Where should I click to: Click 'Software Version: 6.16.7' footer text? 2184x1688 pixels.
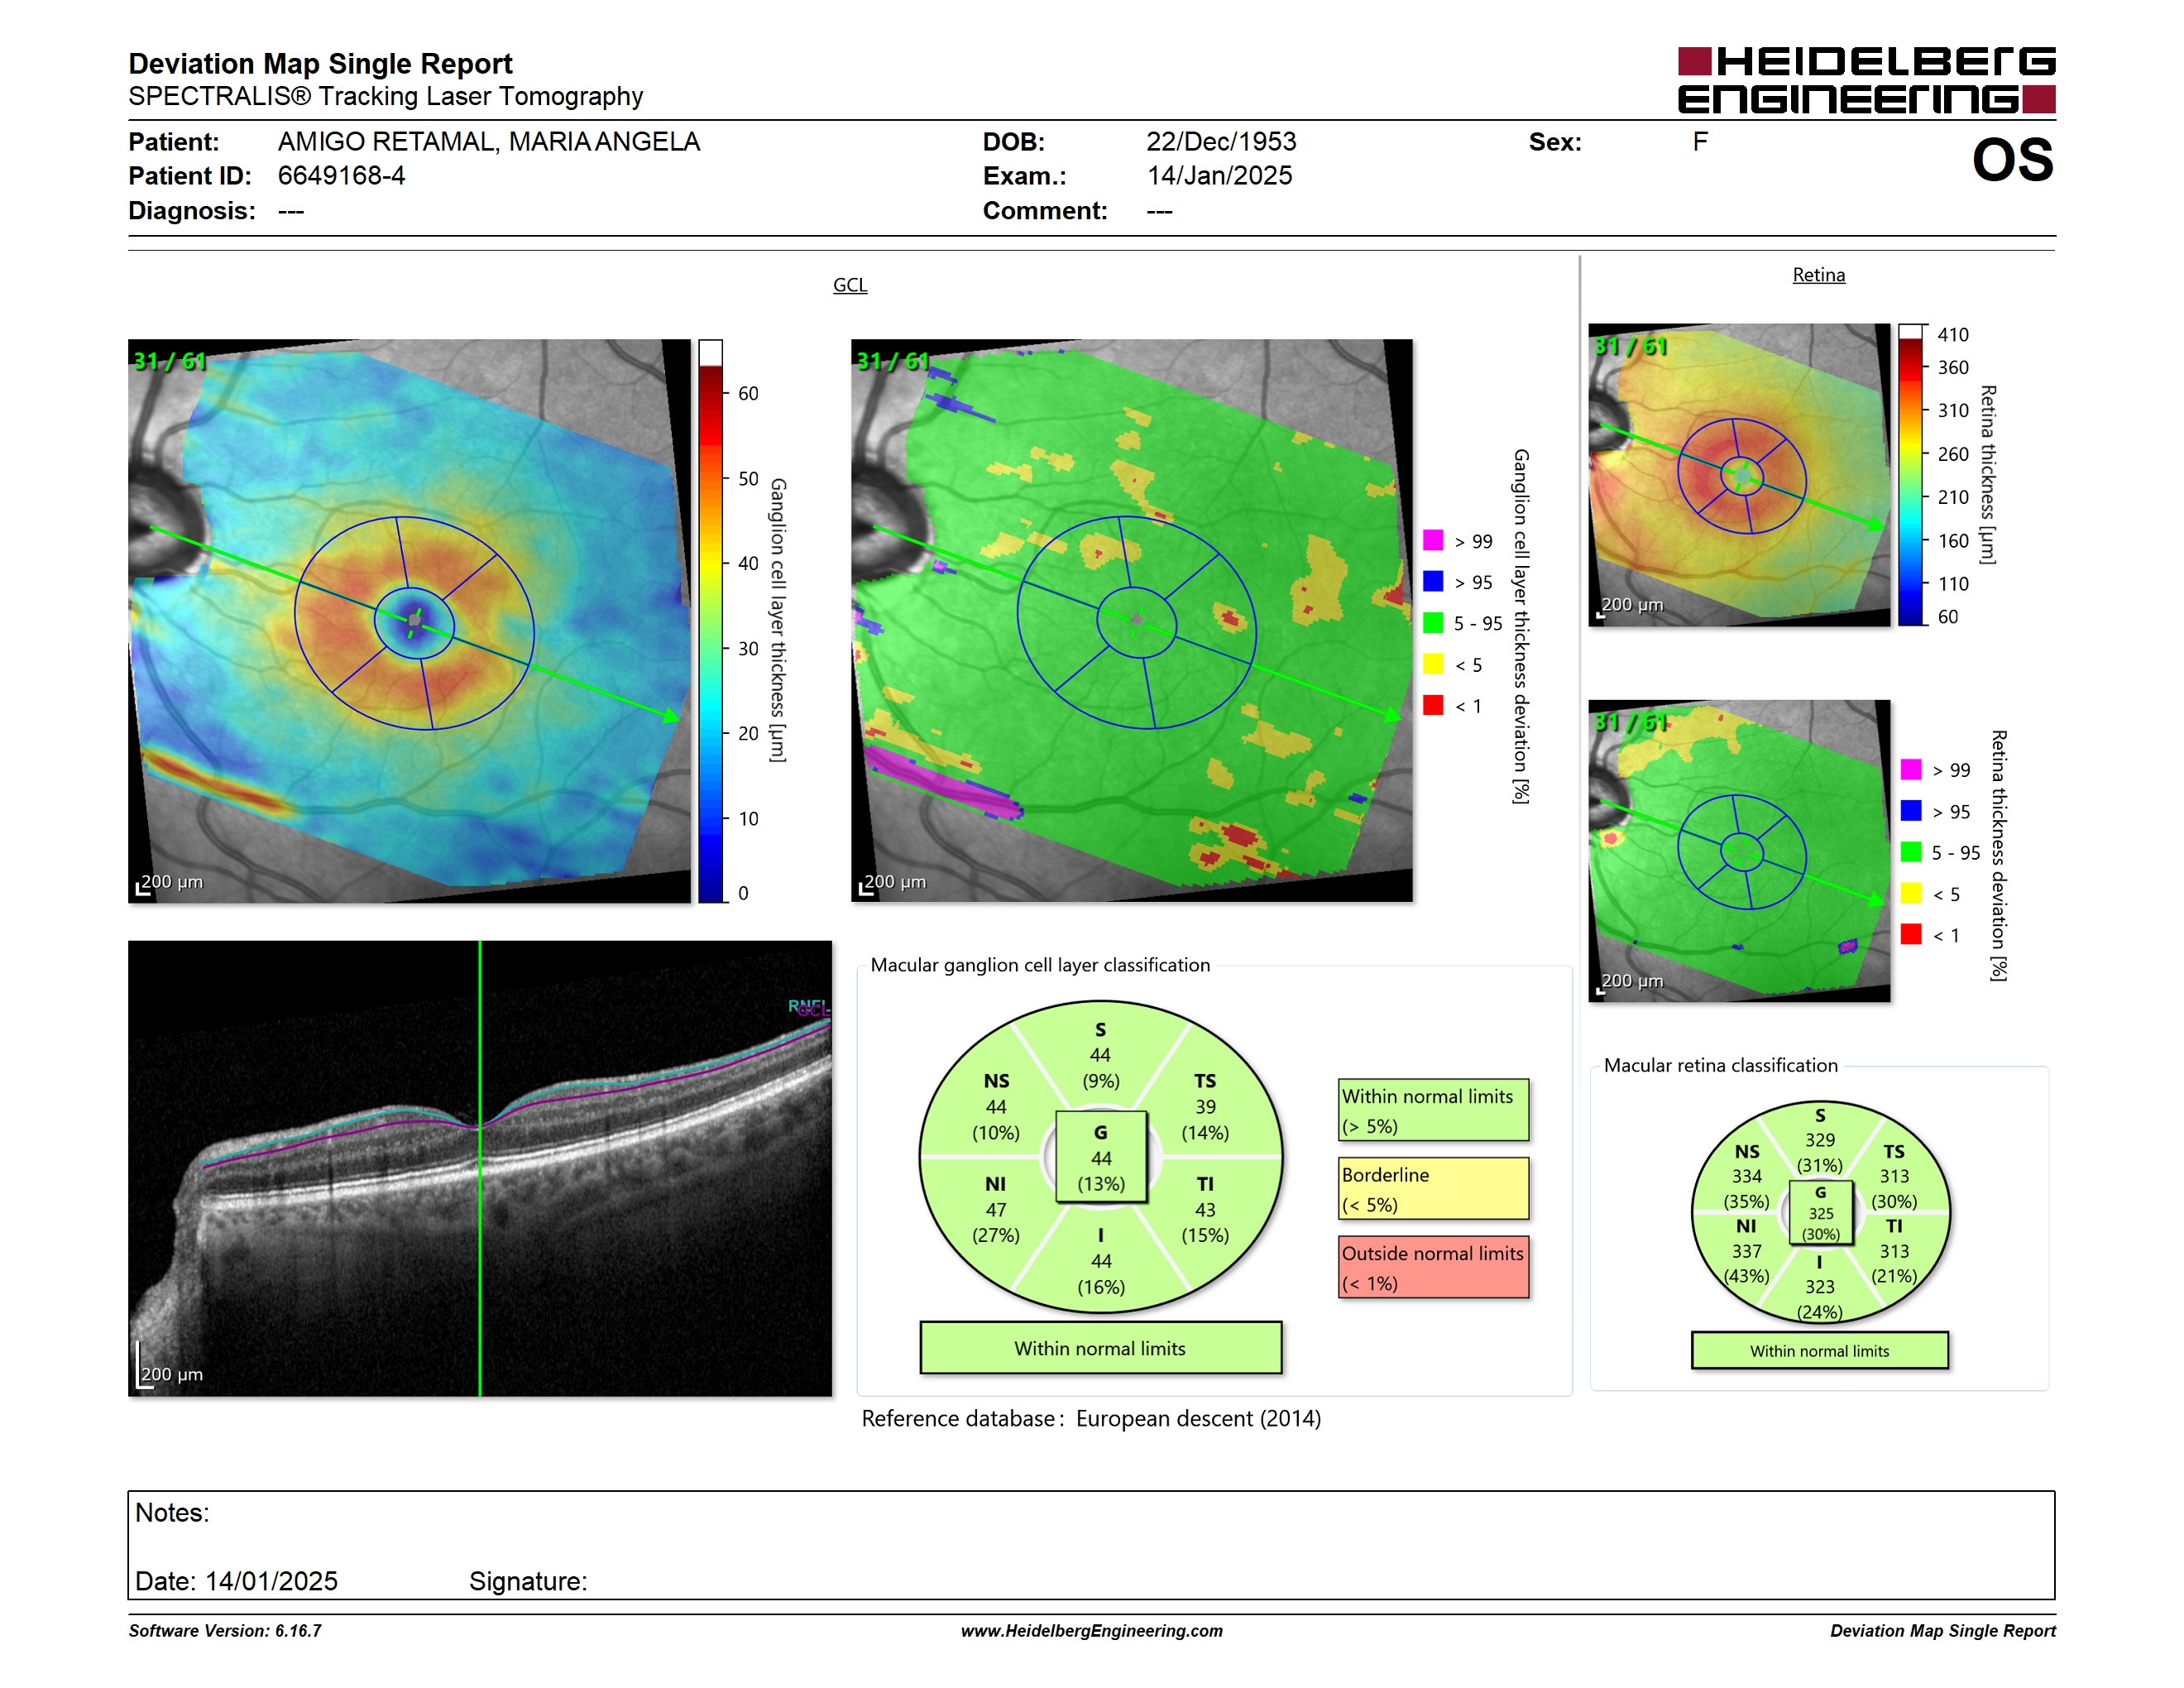[x=225, y=1631]
